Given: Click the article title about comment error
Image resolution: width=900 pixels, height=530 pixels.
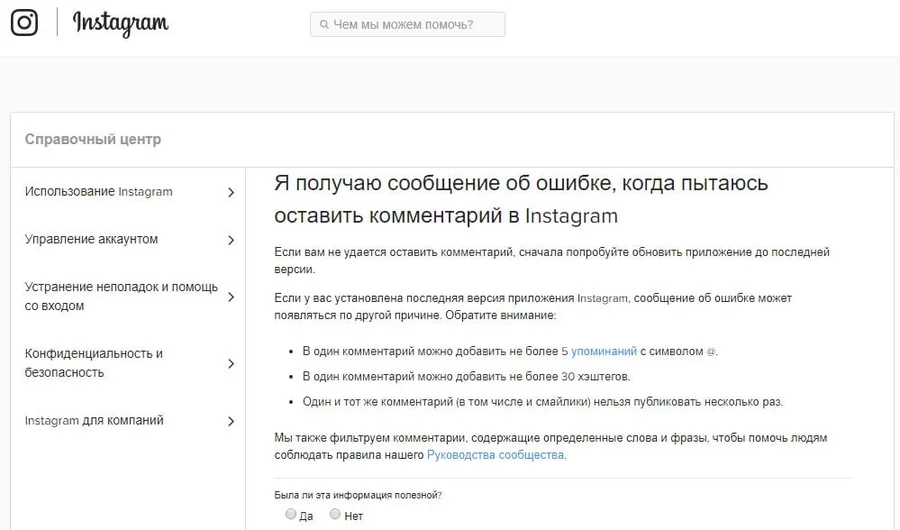Looking at the screenshot, I should click(x=520, y=199).
